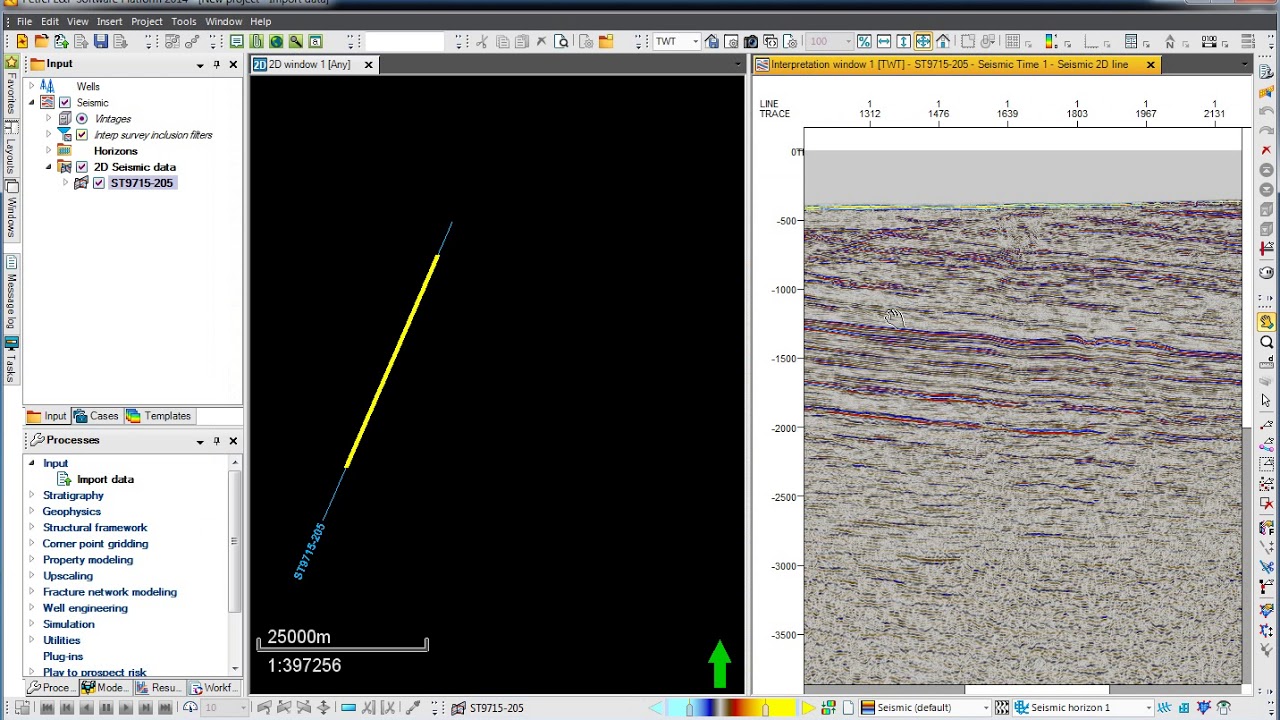Open the Project menu

146,21
